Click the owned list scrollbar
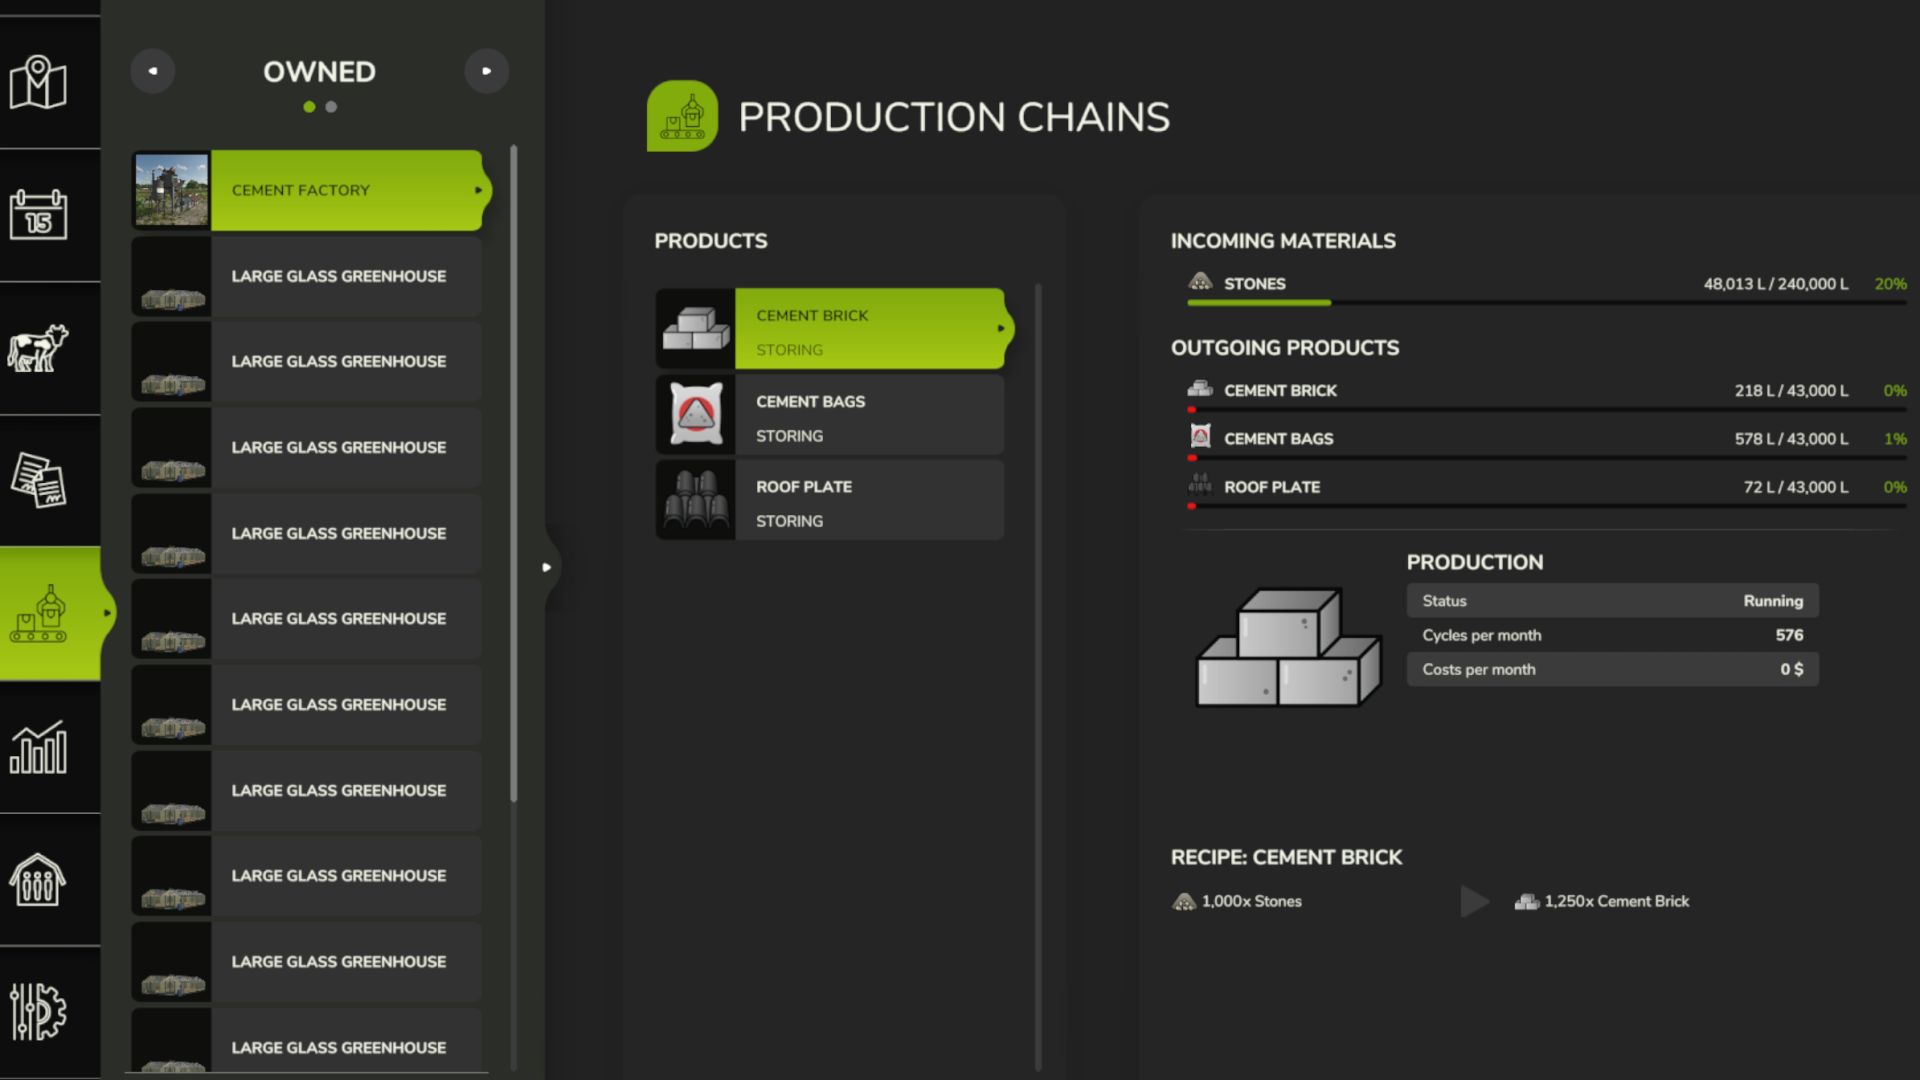The height and width of the screenshot is (1080, 1920). click(514, 472)
